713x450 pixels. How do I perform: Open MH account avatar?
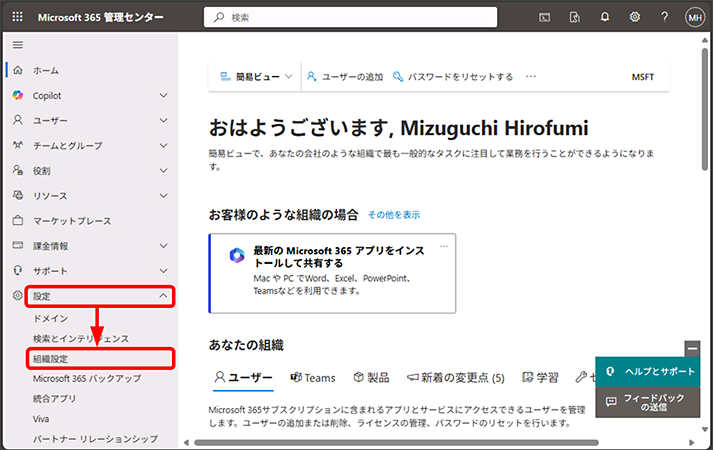694,18
